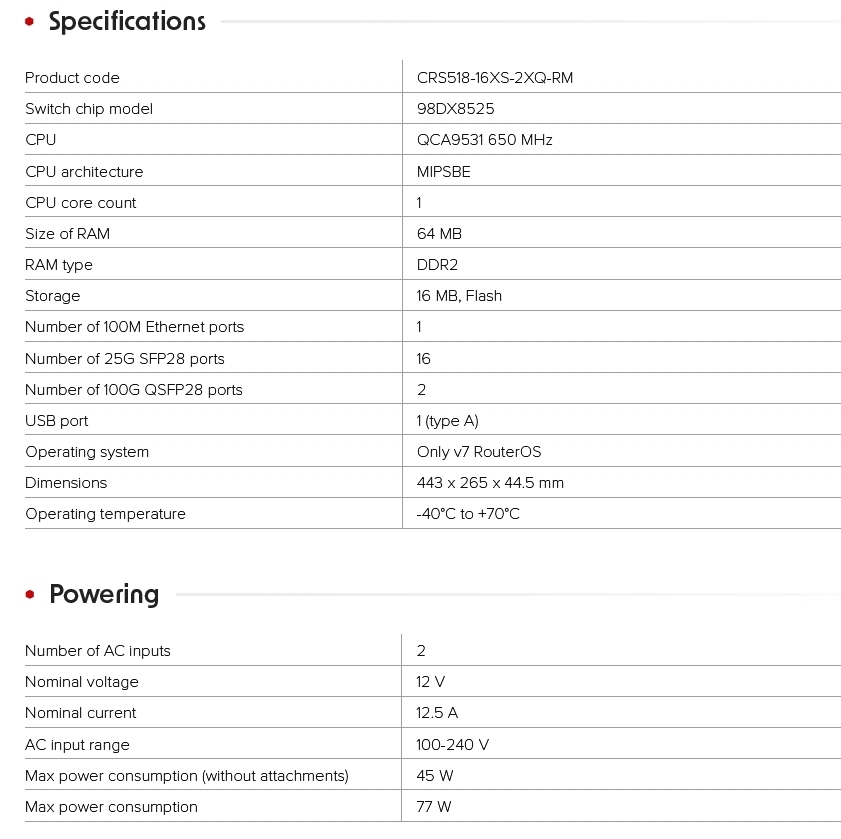
Task: Click the Number of 100G QSFP28 ports label
Action: pyautogui.click(x=134, y=389)
